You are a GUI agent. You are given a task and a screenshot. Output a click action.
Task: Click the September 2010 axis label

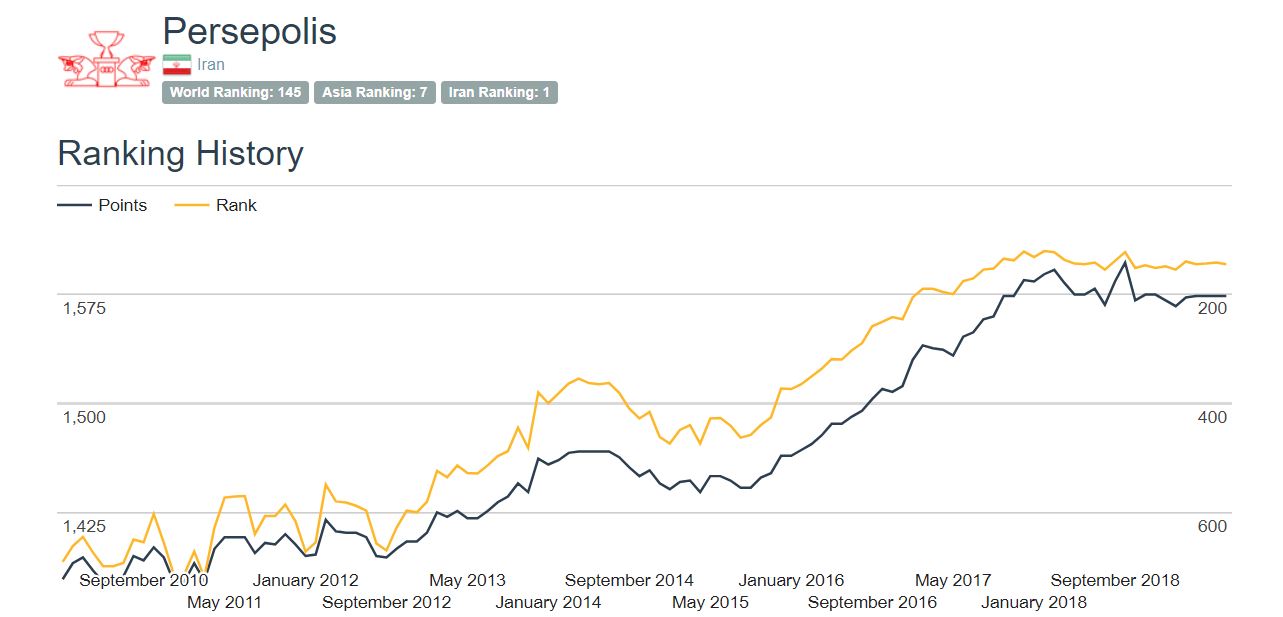tap(144, 580)
